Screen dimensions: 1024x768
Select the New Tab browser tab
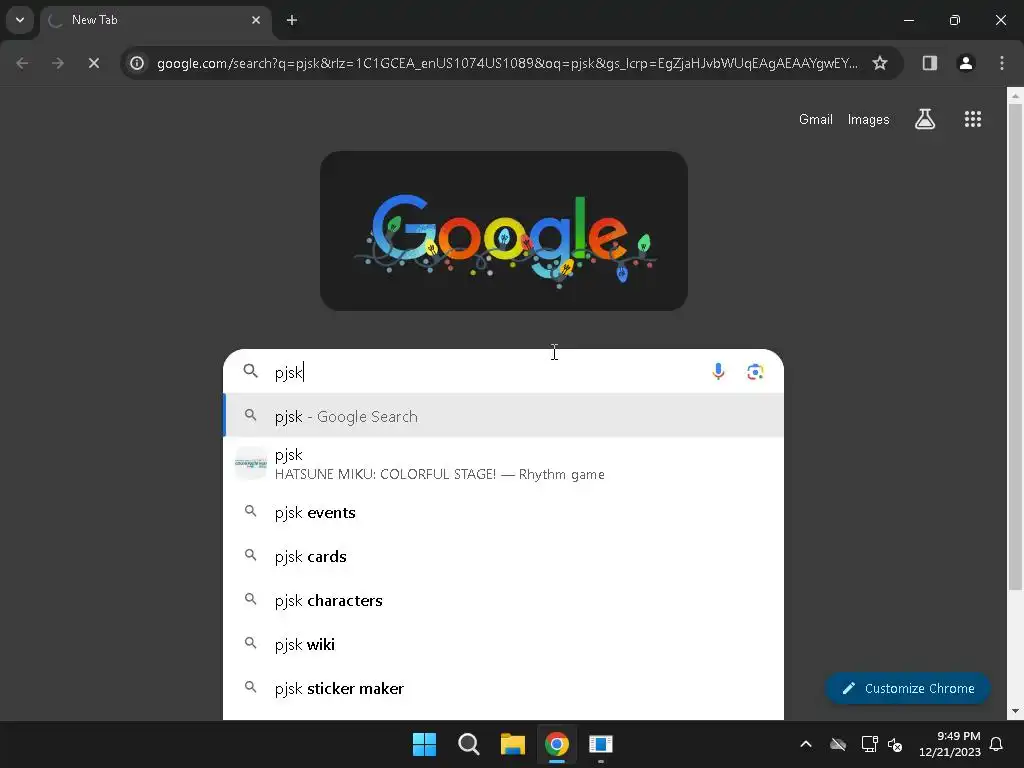pyautogui.click(x=155, y=20)
